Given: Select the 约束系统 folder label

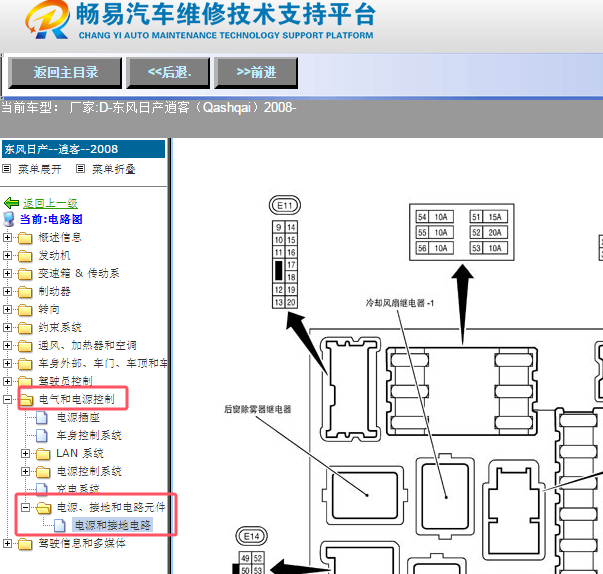Looking at the screenshot, I should click(x=60, y=328).
